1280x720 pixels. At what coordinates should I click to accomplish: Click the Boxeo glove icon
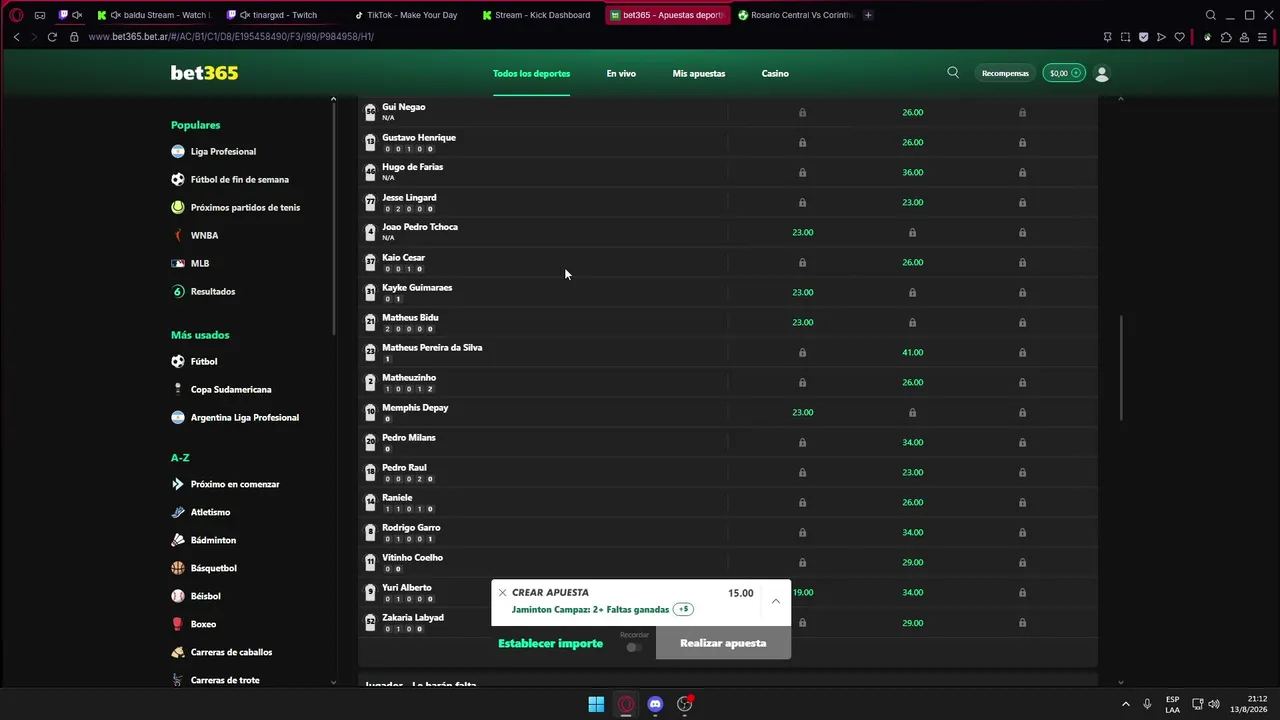178,624
